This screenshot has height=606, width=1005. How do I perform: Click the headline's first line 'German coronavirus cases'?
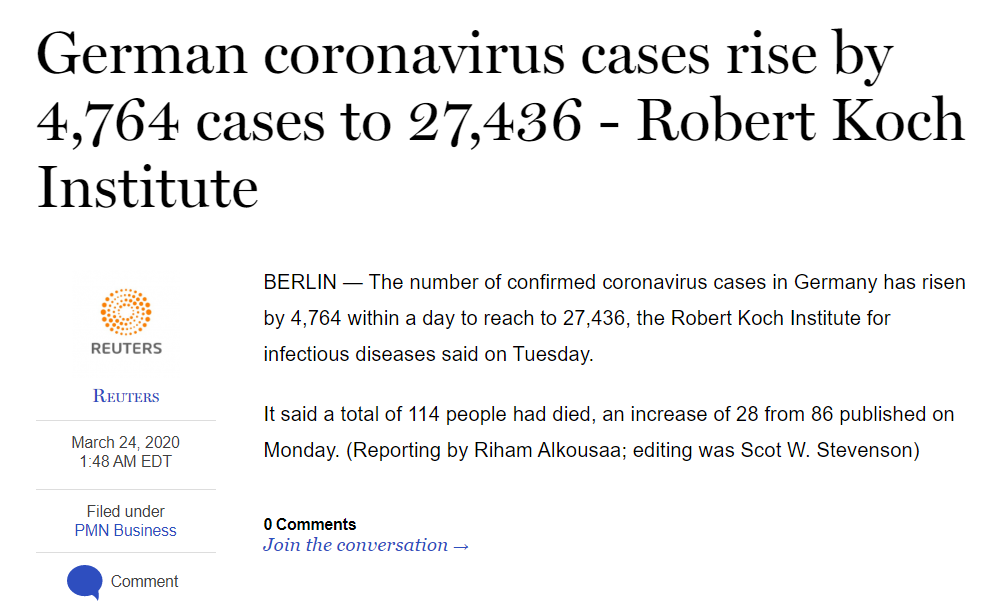[373, 55]
